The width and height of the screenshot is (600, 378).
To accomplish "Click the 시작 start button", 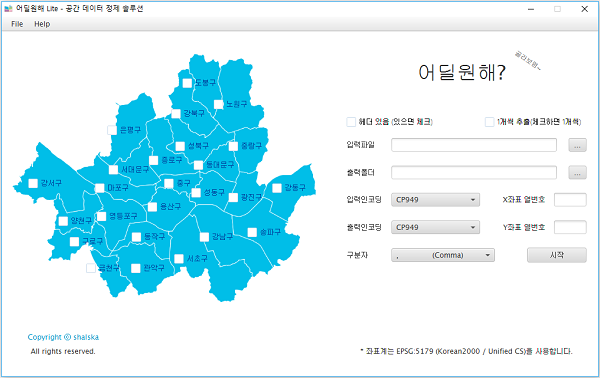I will point(557,255).
